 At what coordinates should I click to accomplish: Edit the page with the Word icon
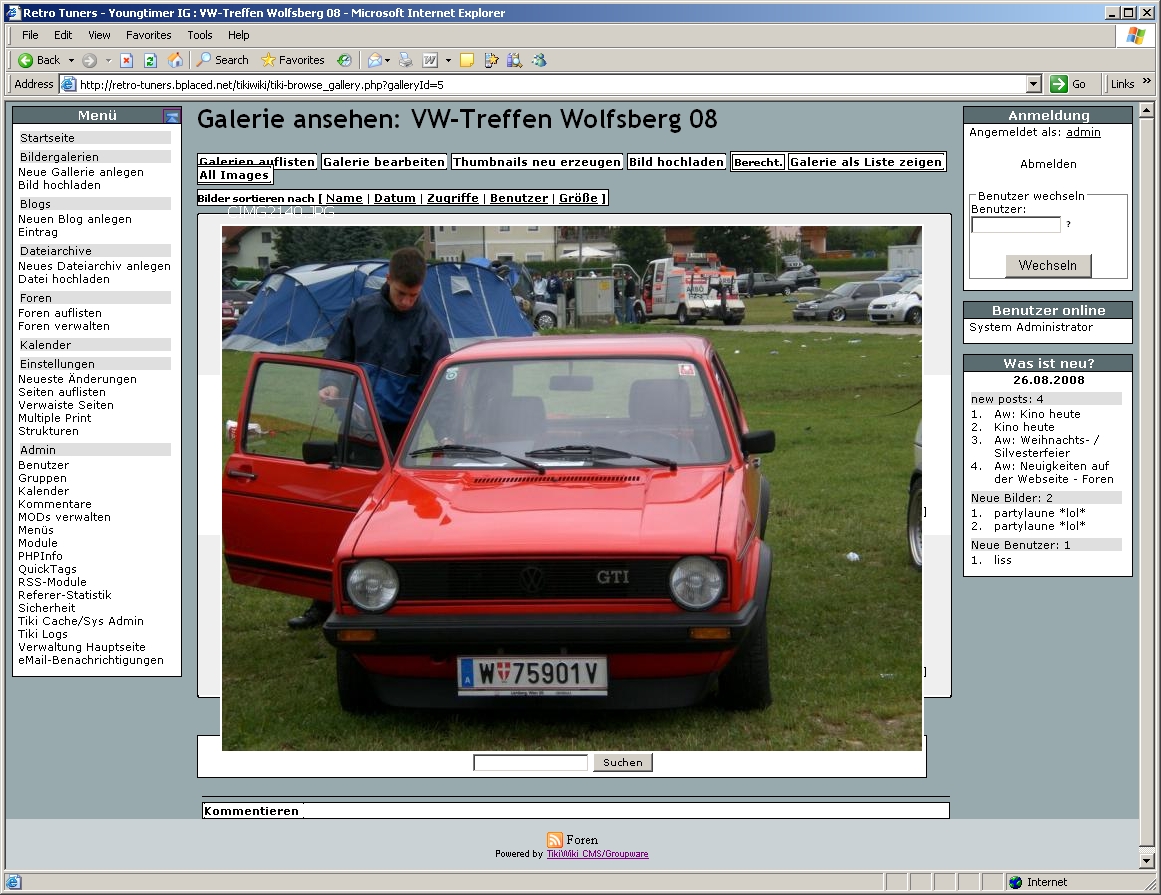pos(430,60)
